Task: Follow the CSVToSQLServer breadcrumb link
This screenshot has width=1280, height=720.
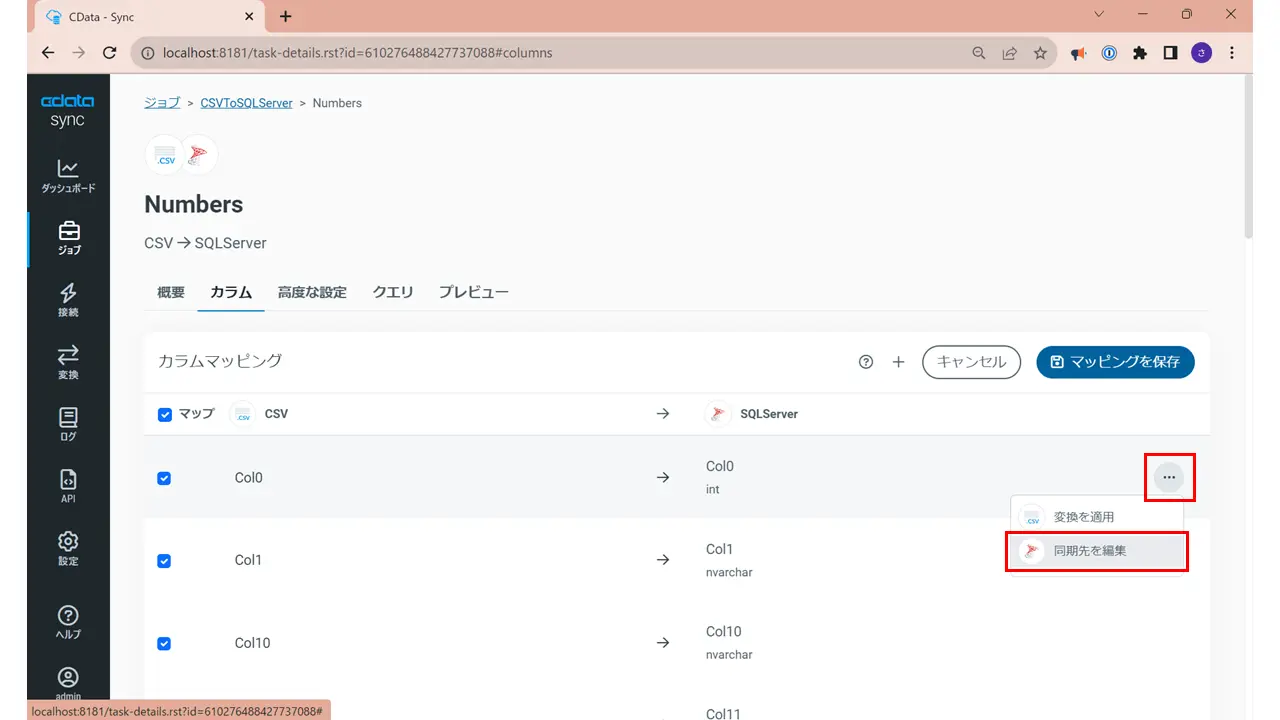Action: [x=246, y=103]
